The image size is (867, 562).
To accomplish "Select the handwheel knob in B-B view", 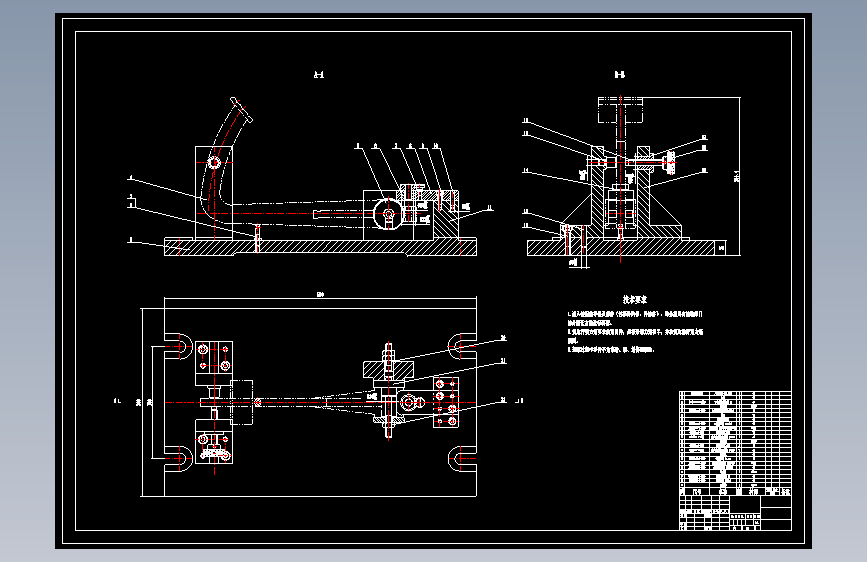I will [670, 162].
